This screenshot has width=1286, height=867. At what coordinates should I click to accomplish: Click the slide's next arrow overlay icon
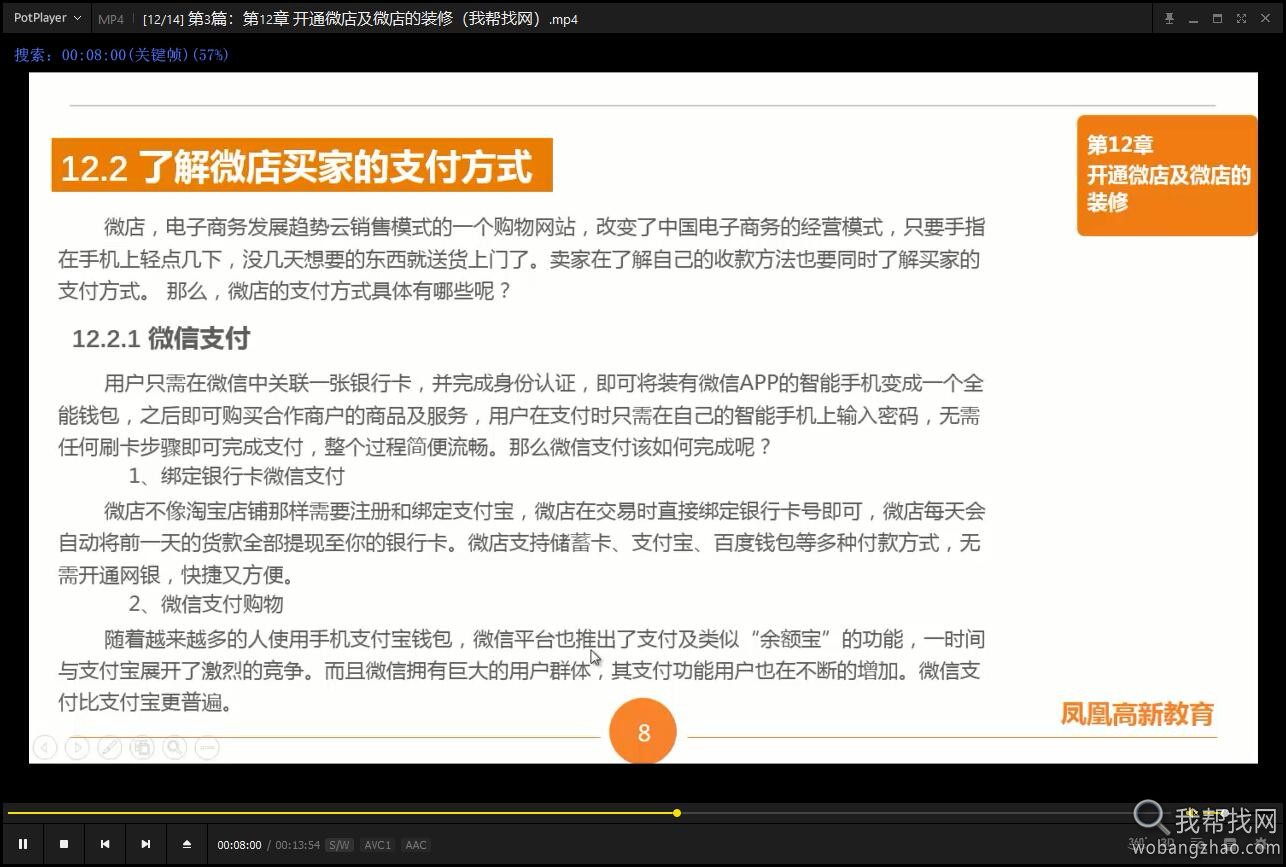(x=77, y=747)
